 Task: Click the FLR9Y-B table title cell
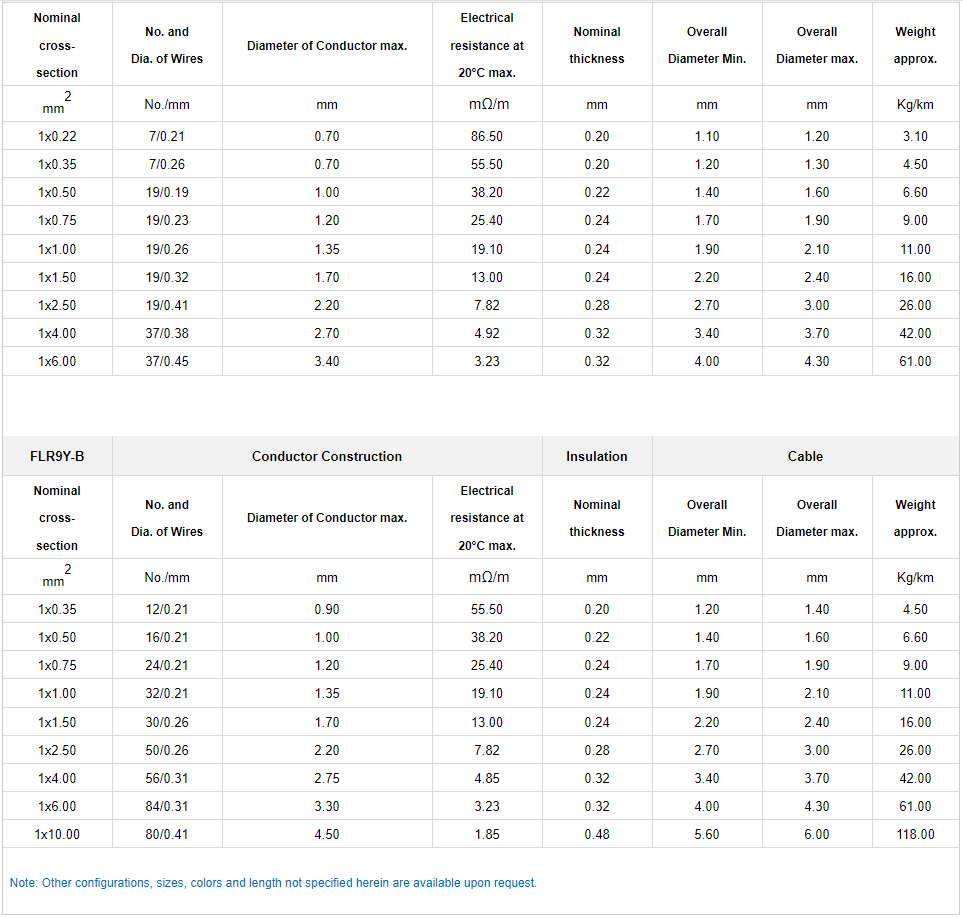click(x=57, y=456)
